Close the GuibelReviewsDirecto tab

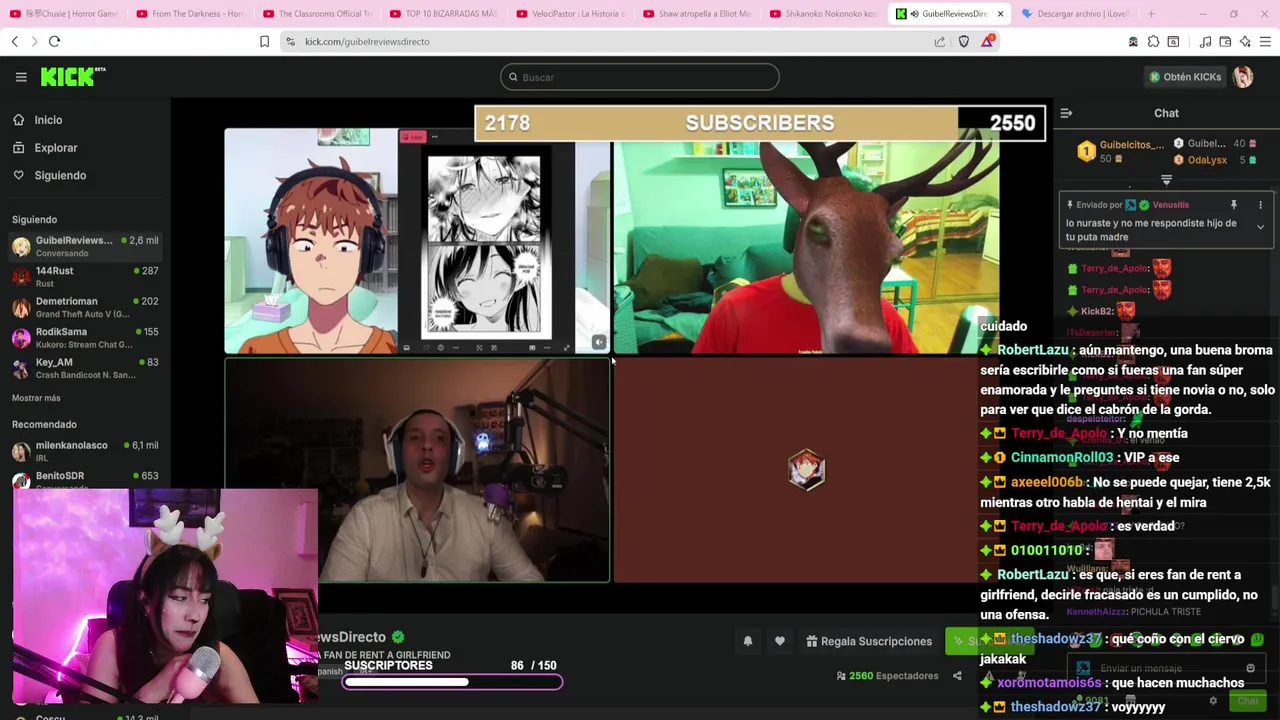(x=998, y=14)
